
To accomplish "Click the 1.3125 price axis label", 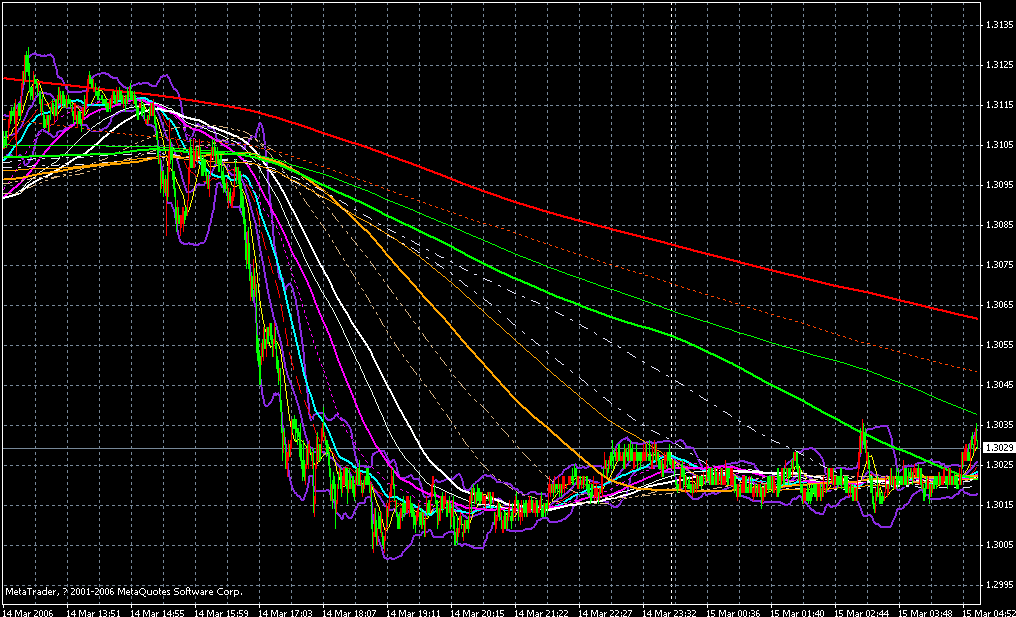I will click(999, 65).
